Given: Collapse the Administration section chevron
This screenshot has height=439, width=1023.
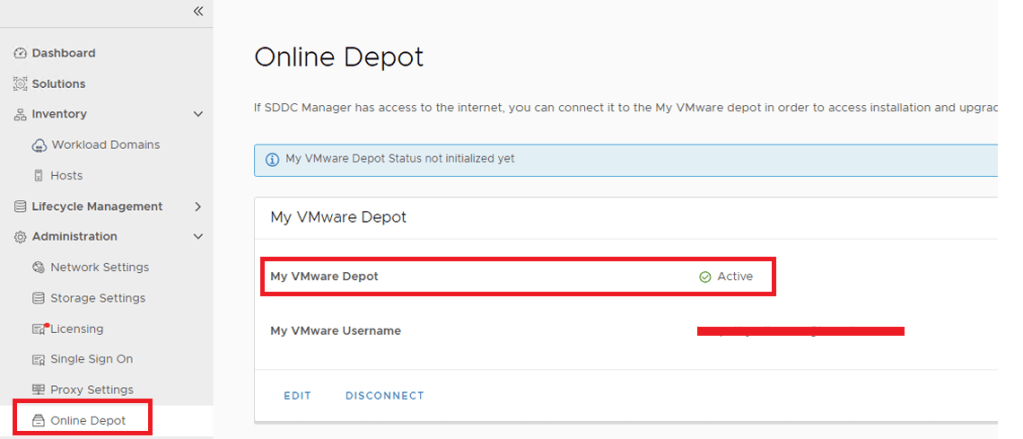Looking at the screenshot, I should [198, 237].
